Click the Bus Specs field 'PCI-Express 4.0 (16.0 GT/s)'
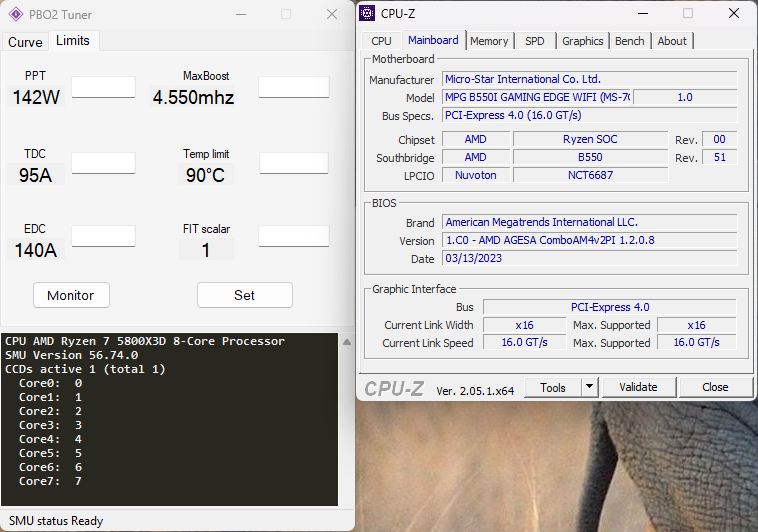758x532 pixels. coord(590,115)
